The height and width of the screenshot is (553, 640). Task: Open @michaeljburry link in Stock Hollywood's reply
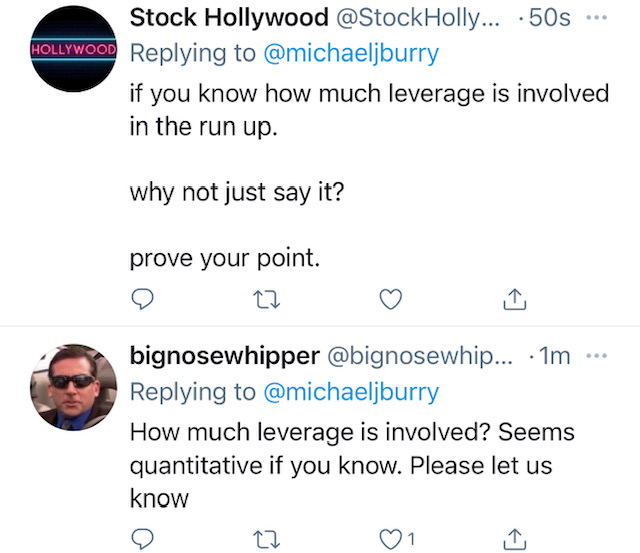click(350, 51)
